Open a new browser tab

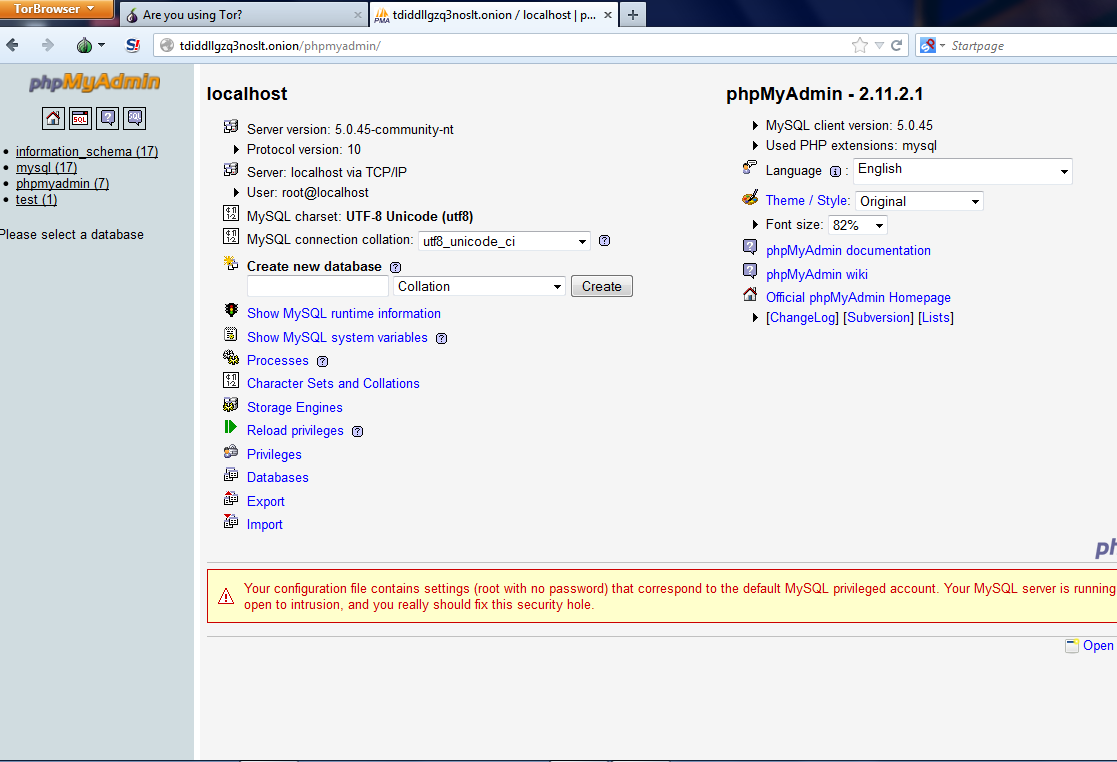(x=633, y=14)
